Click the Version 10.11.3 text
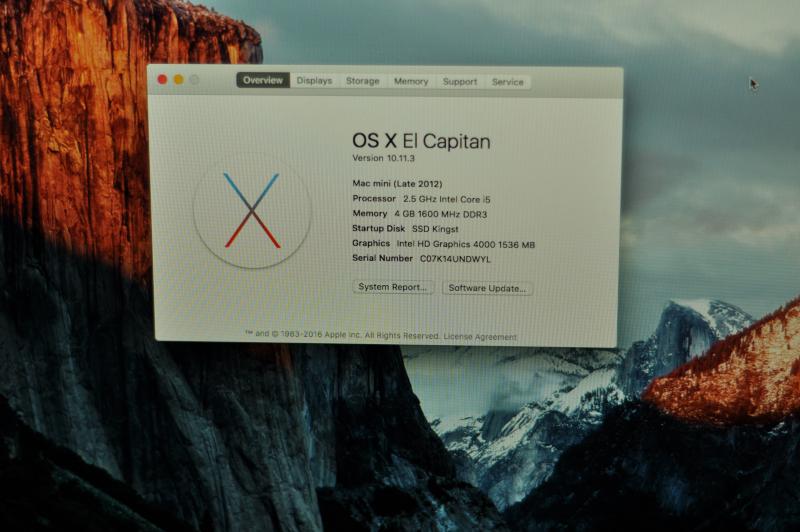Image resolution: width=800 pixels, height=532 pixels. pos(384,158)
